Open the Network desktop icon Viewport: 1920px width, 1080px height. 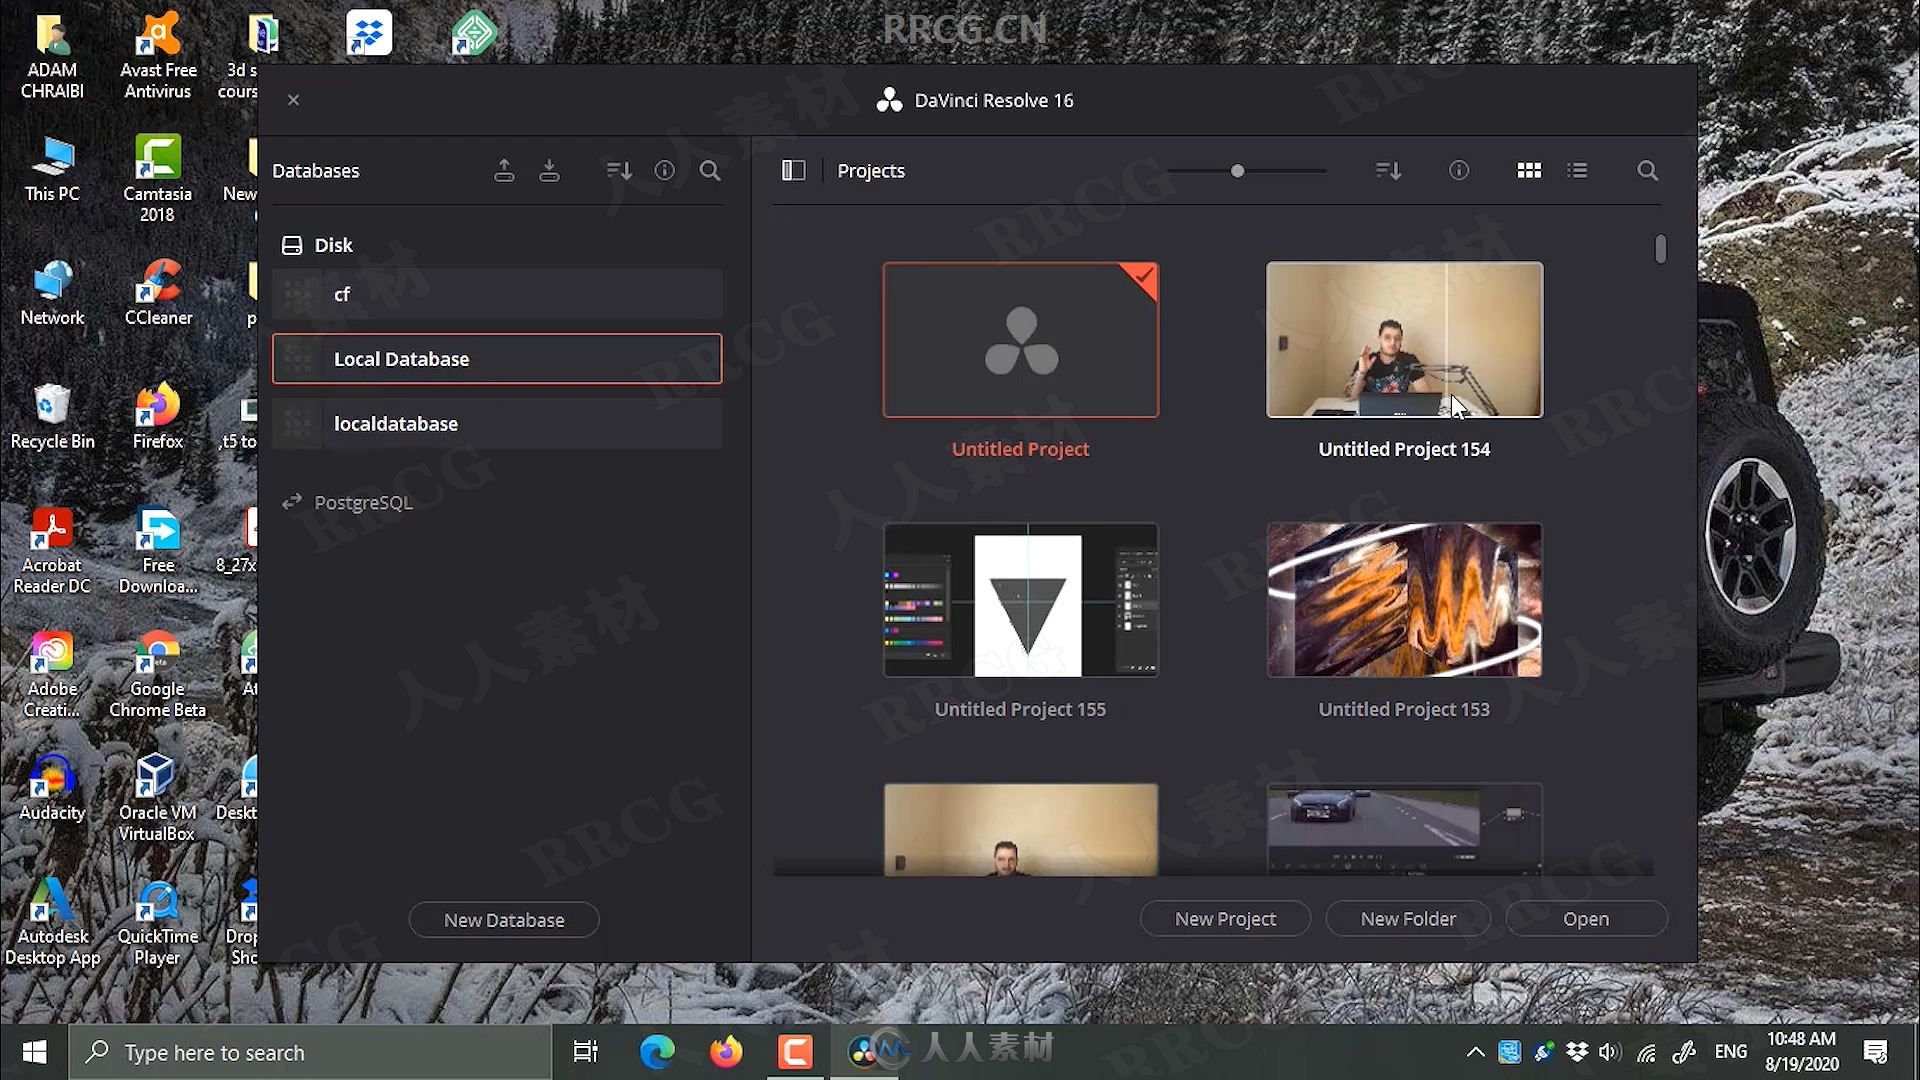(52, 293)
